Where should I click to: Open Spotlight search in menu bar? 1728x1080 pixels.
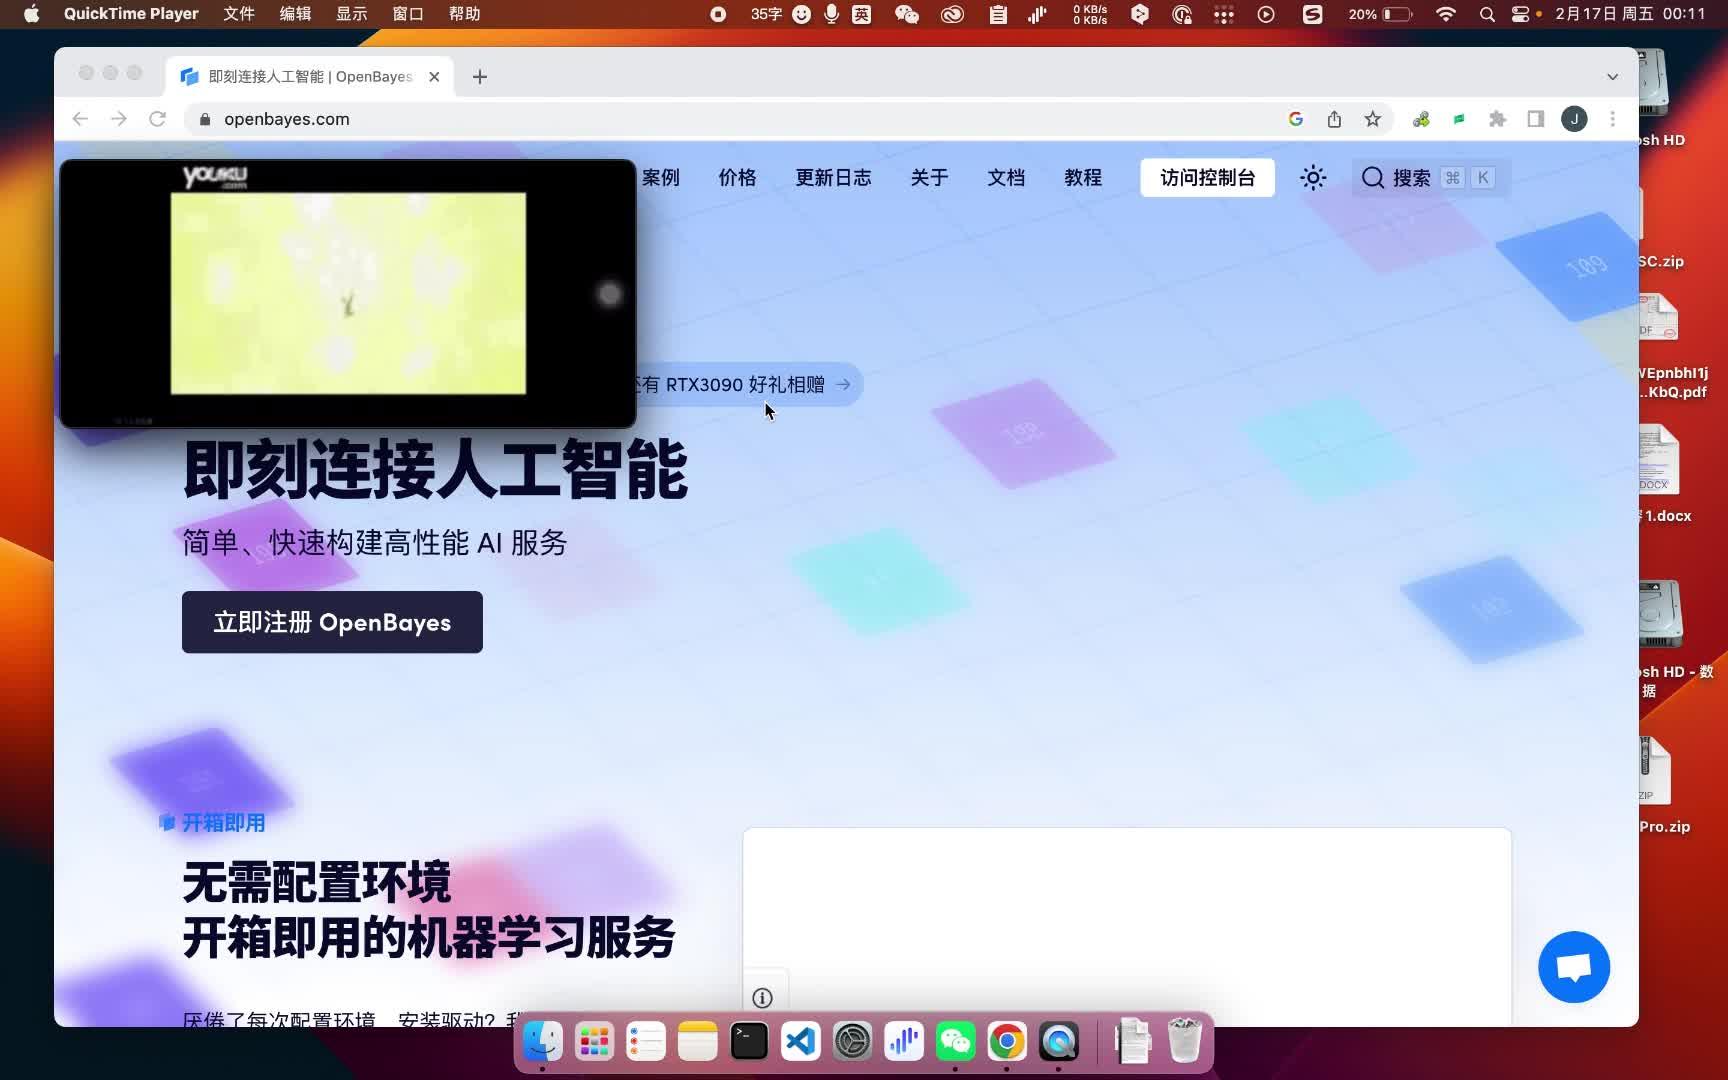(1487, 14)
